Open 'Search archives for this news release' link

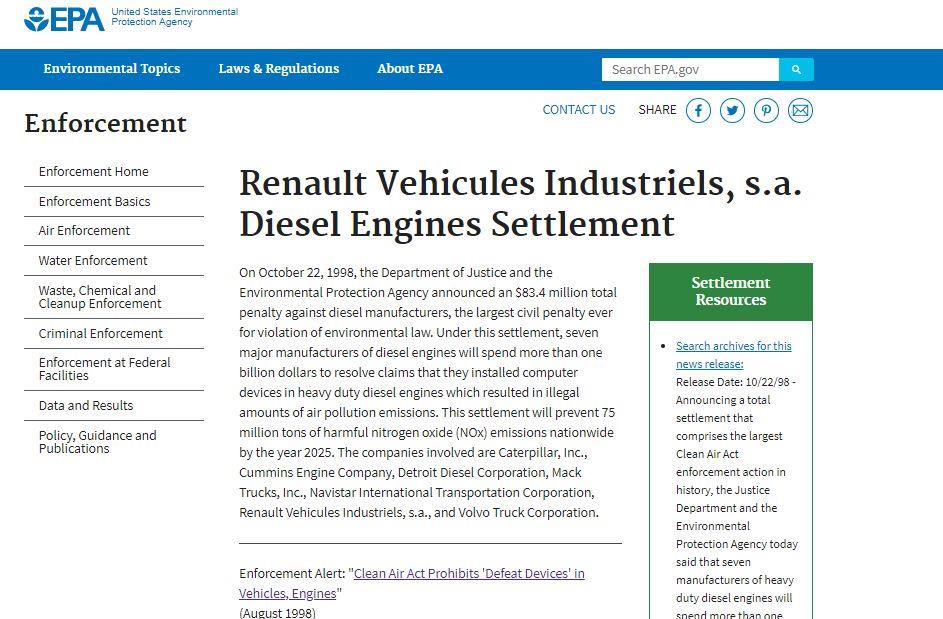pos(733,355)
